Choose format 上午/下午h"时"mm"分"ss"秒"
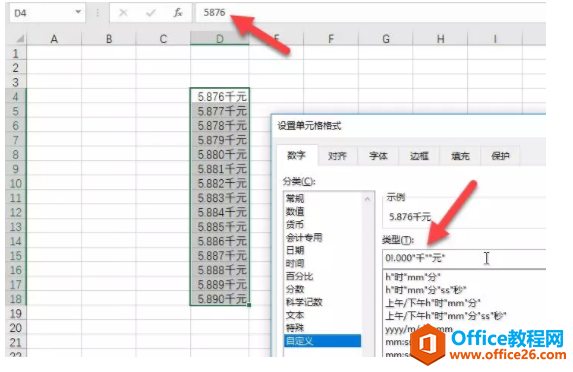Viewport: 573px width, 372px height. point(445,316)
